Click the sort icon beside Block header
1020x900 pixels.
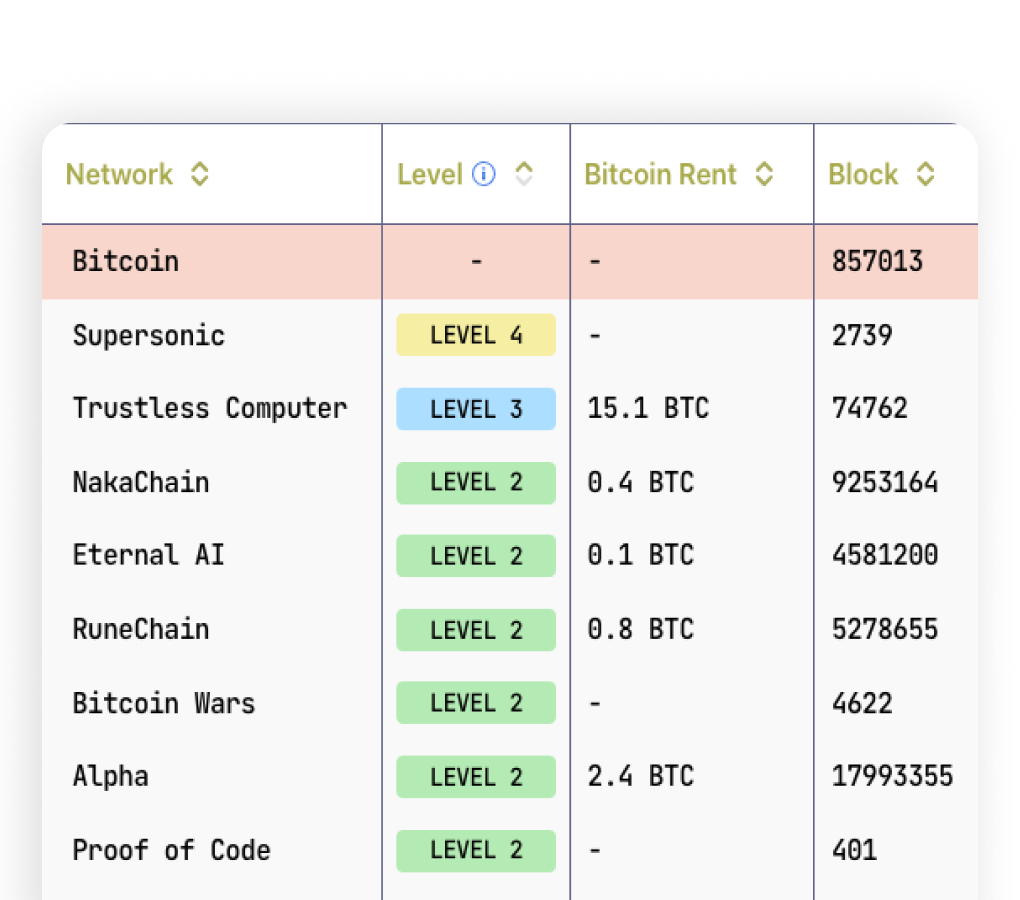[x=923, y=174]
